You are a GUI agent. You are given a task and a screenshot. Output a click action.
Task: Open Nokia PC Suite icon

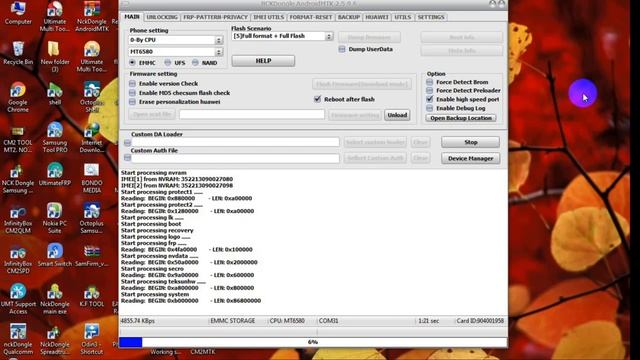[55, 218]
